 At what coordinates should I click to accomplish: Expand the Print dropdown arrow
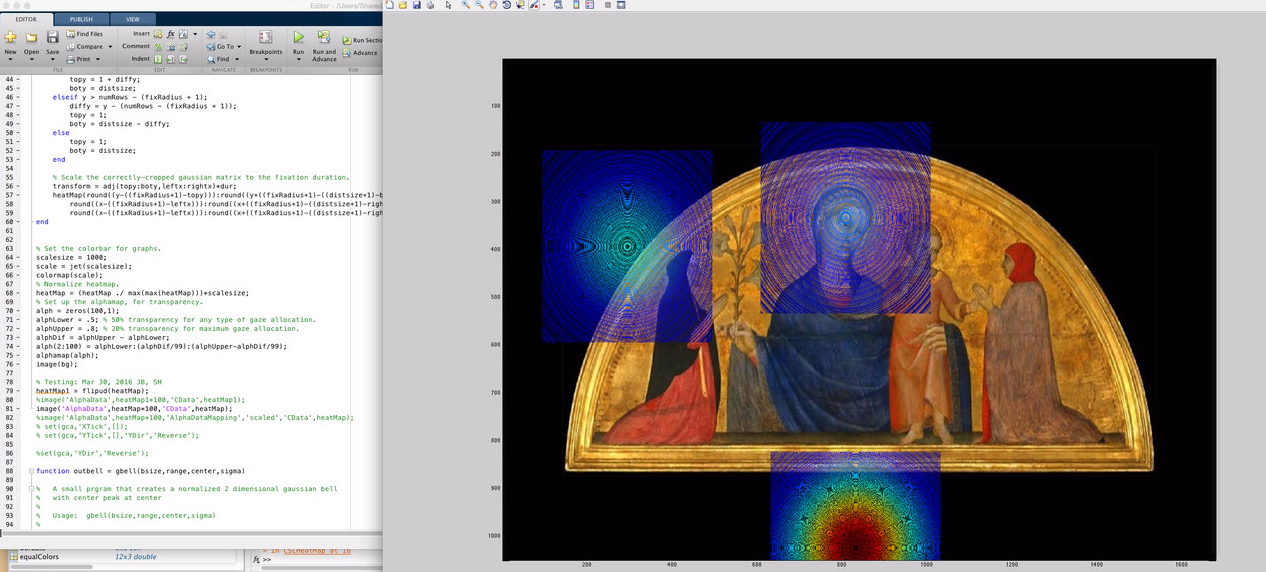pyautogui.click(x=98, y=59)
